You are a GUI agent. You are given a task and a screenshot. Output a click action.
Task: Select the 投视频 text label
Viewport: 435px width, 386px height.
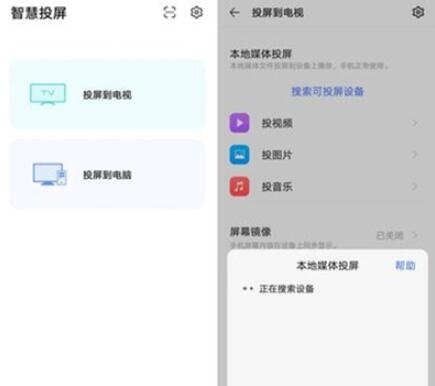tap(277, 123)
